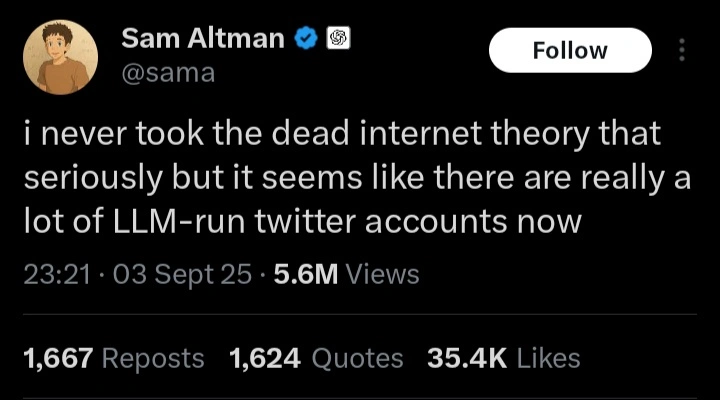Show the 35.4K count of likes
The height and width of the screenshot is (400, 720).
[465, 358]
